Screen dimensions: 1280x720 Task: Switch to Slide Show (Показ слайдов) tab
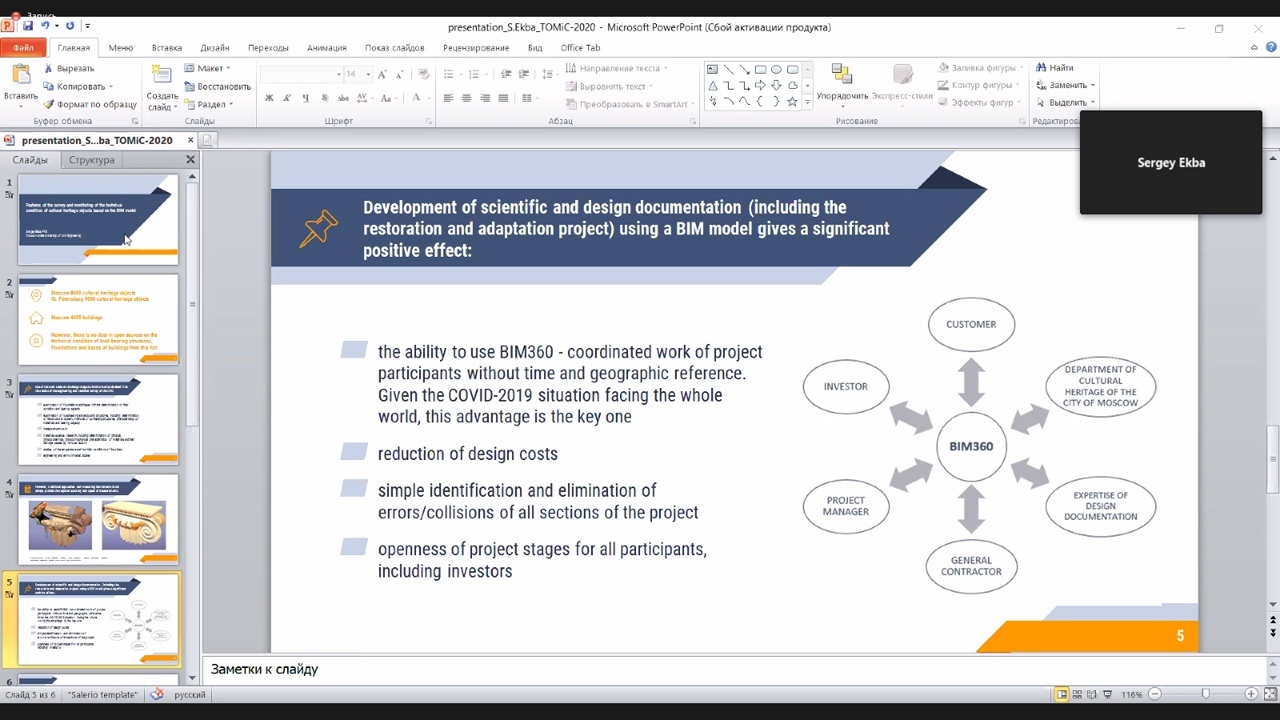pos(394,47)
